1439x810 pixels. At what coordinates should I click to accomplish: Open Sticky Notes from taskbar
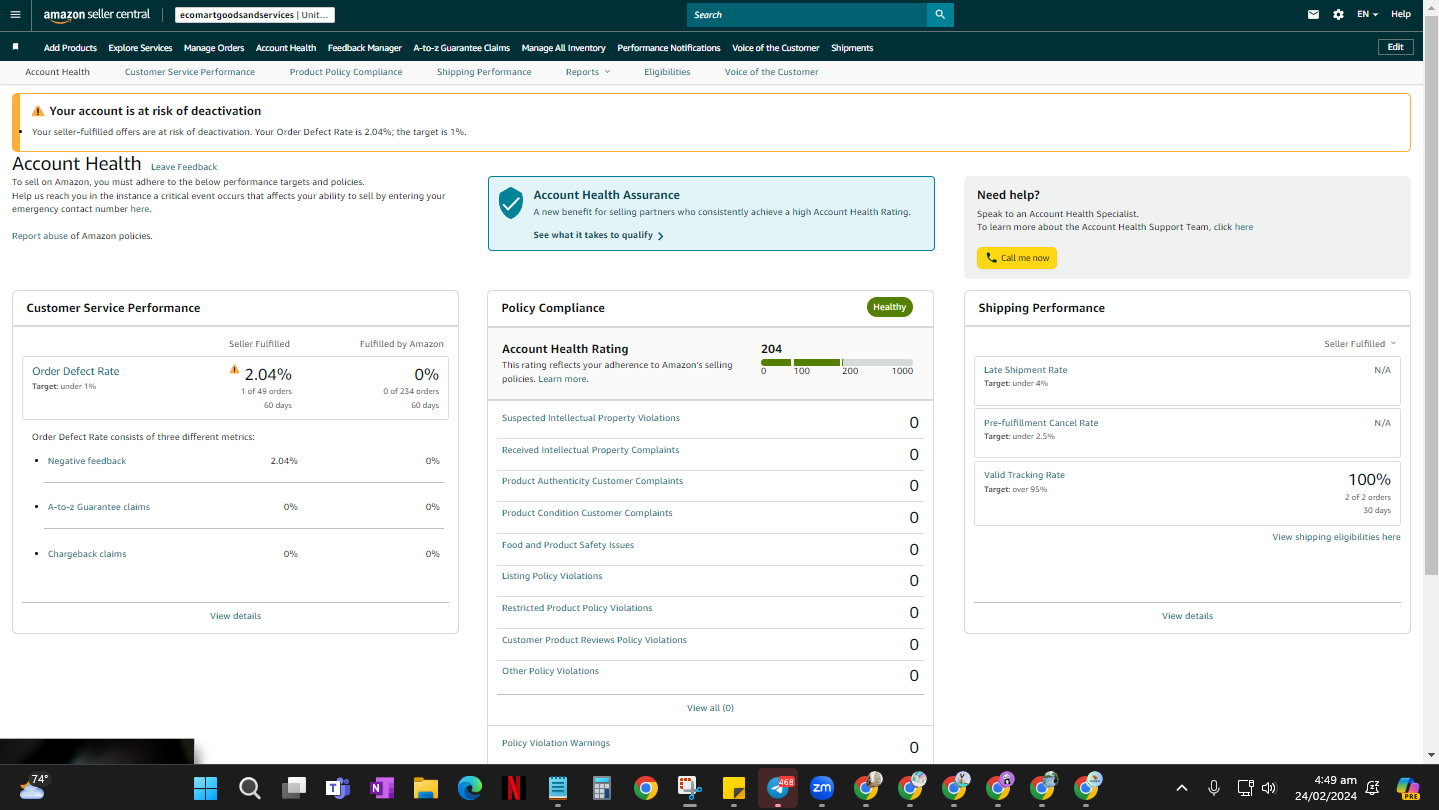coord(734,788)
